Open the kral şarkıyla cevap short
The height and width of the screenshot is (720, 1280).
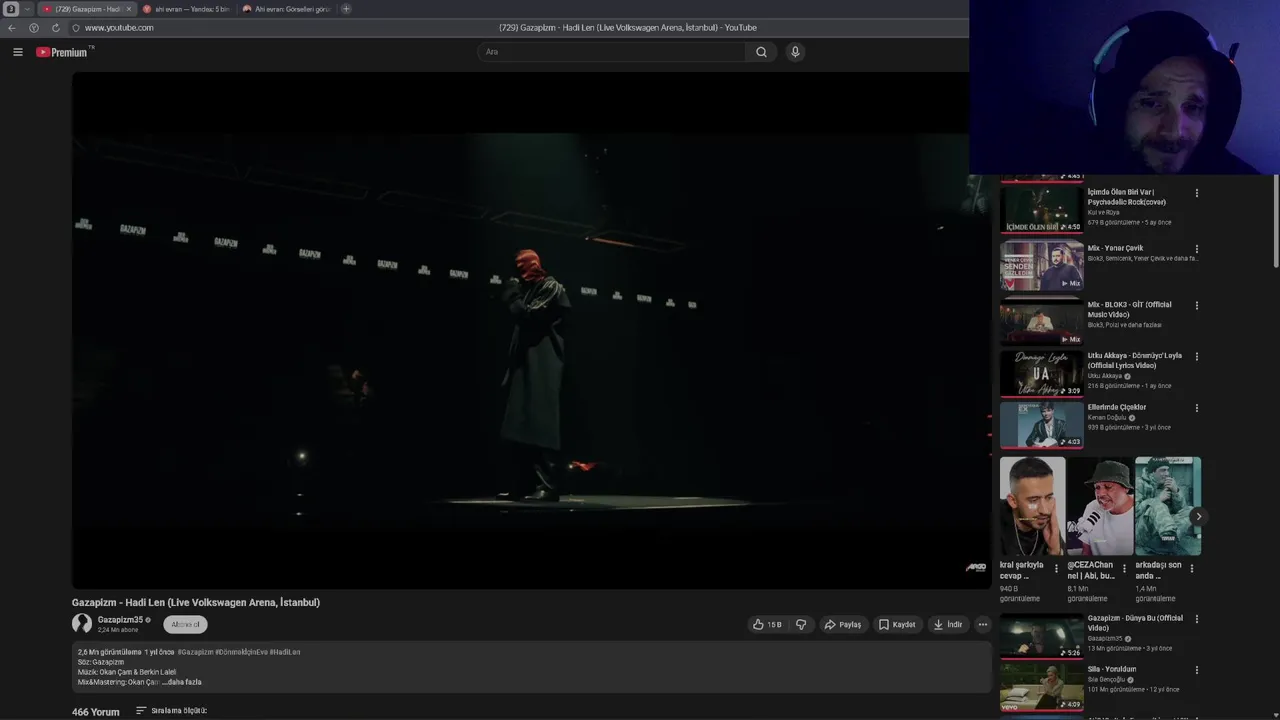[x=1032, y=506]
